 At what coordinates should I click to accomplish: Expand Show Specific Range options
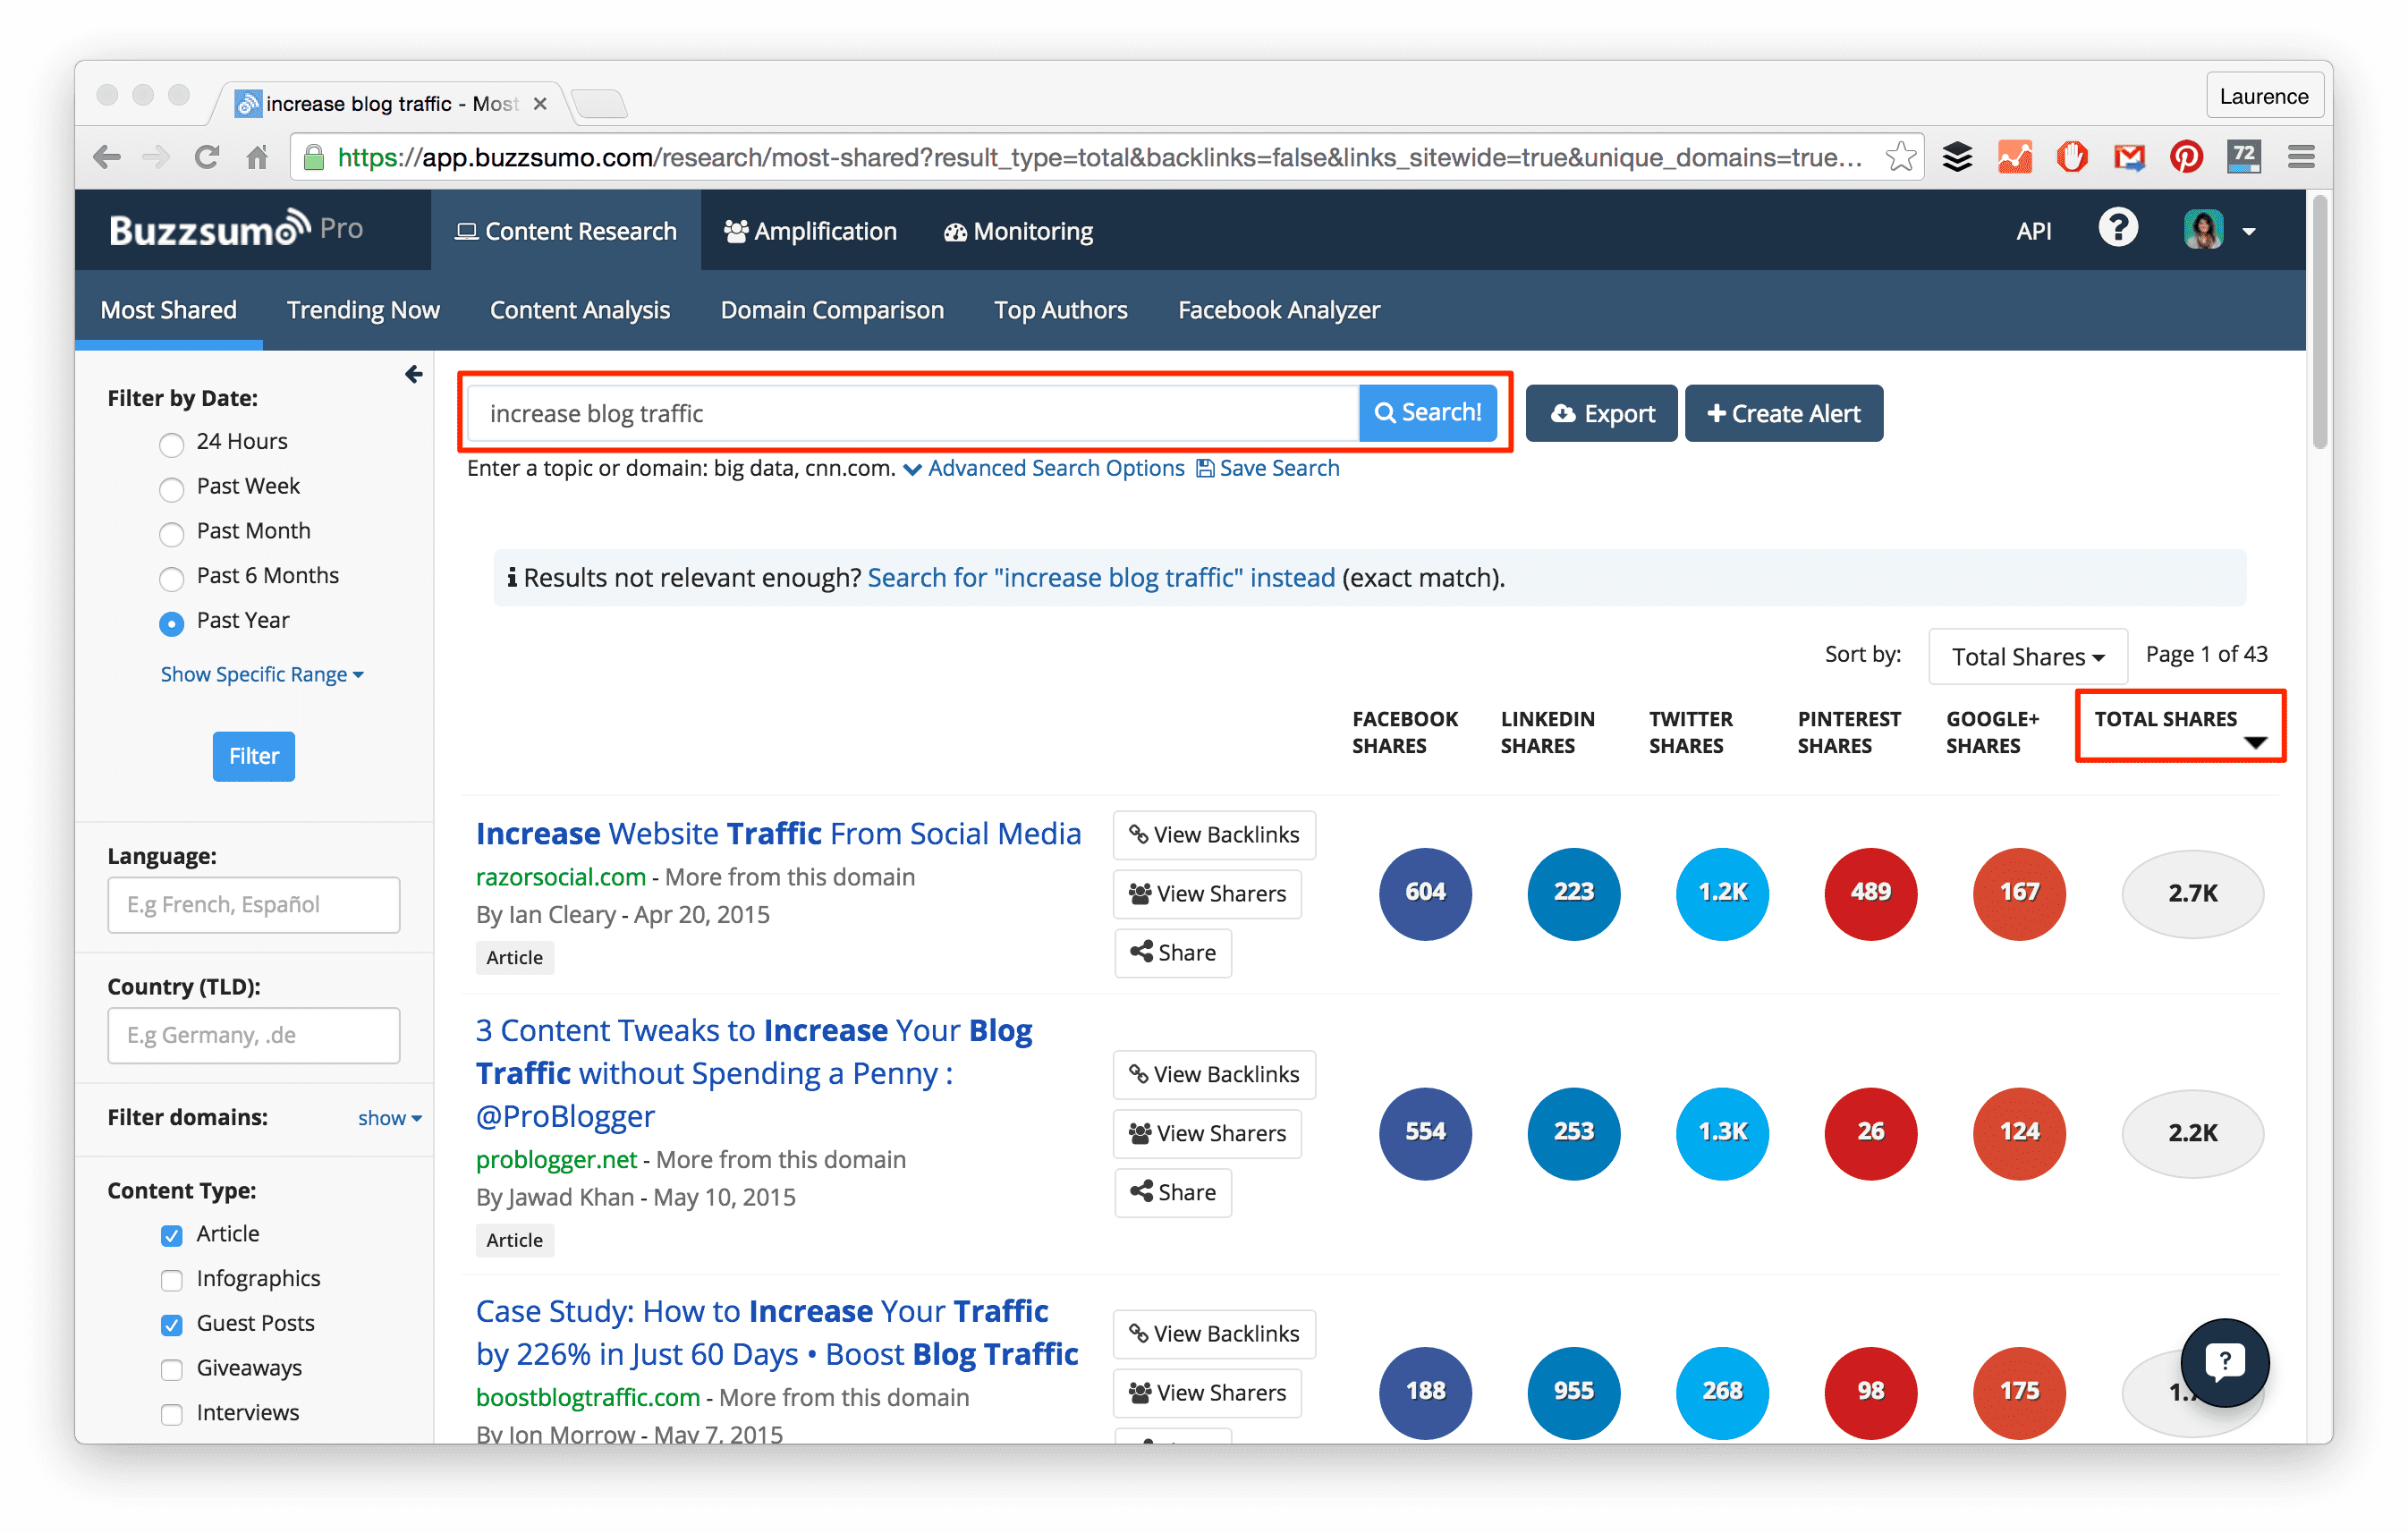[262, 675]
